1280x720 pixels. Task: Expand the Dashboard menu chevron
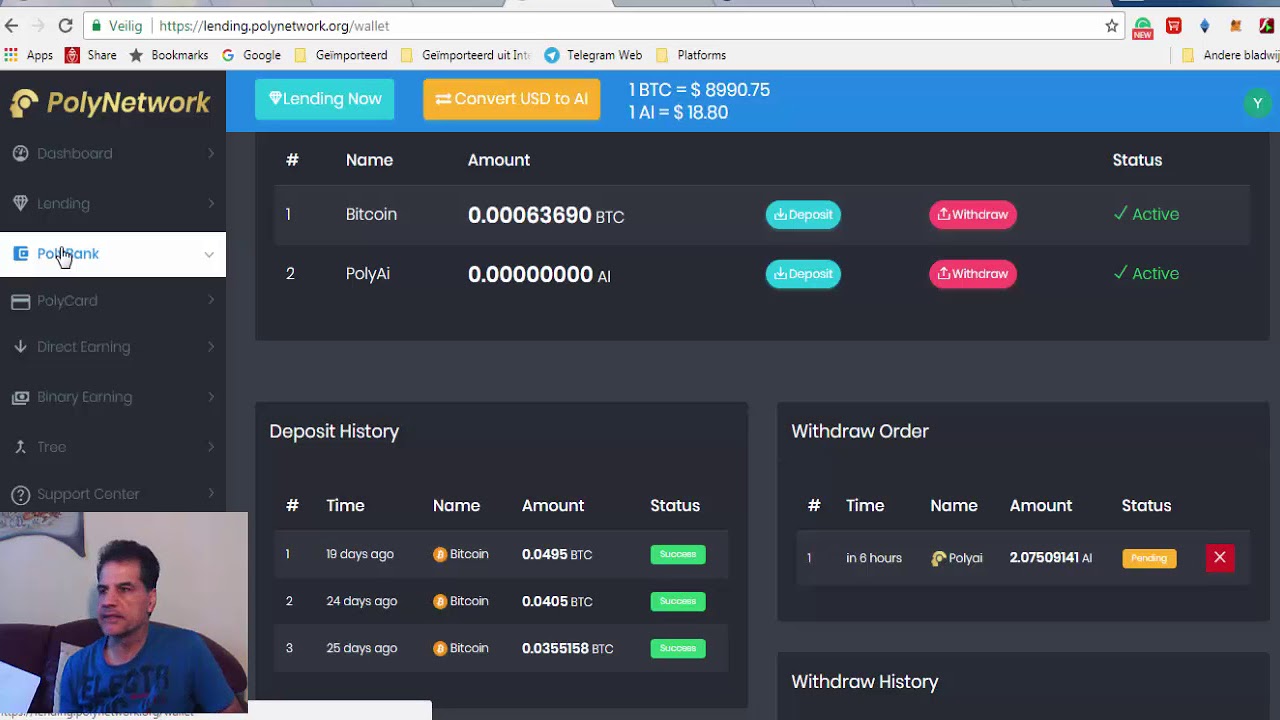[211, 153]
